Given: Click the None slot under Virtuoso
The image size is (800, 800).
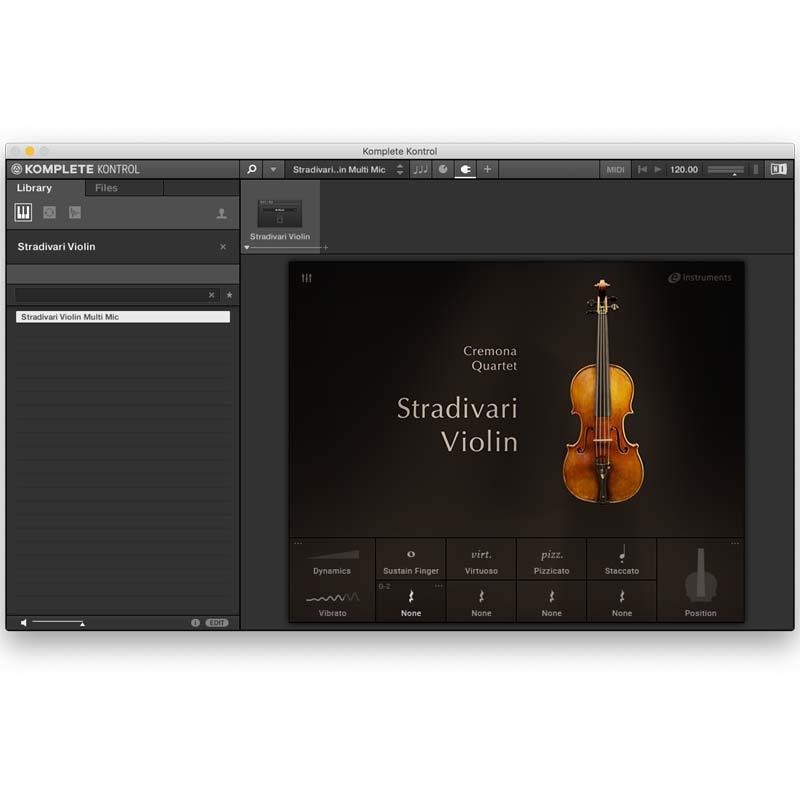Looking at the screenshot, I should pos(481,602).
